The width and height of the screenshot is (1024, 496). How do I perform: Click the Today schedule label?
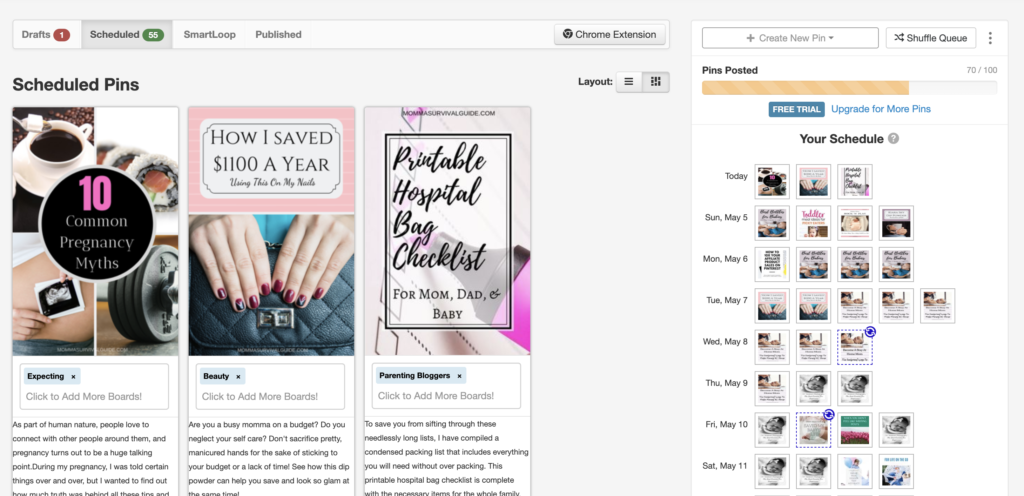(736, 176)
